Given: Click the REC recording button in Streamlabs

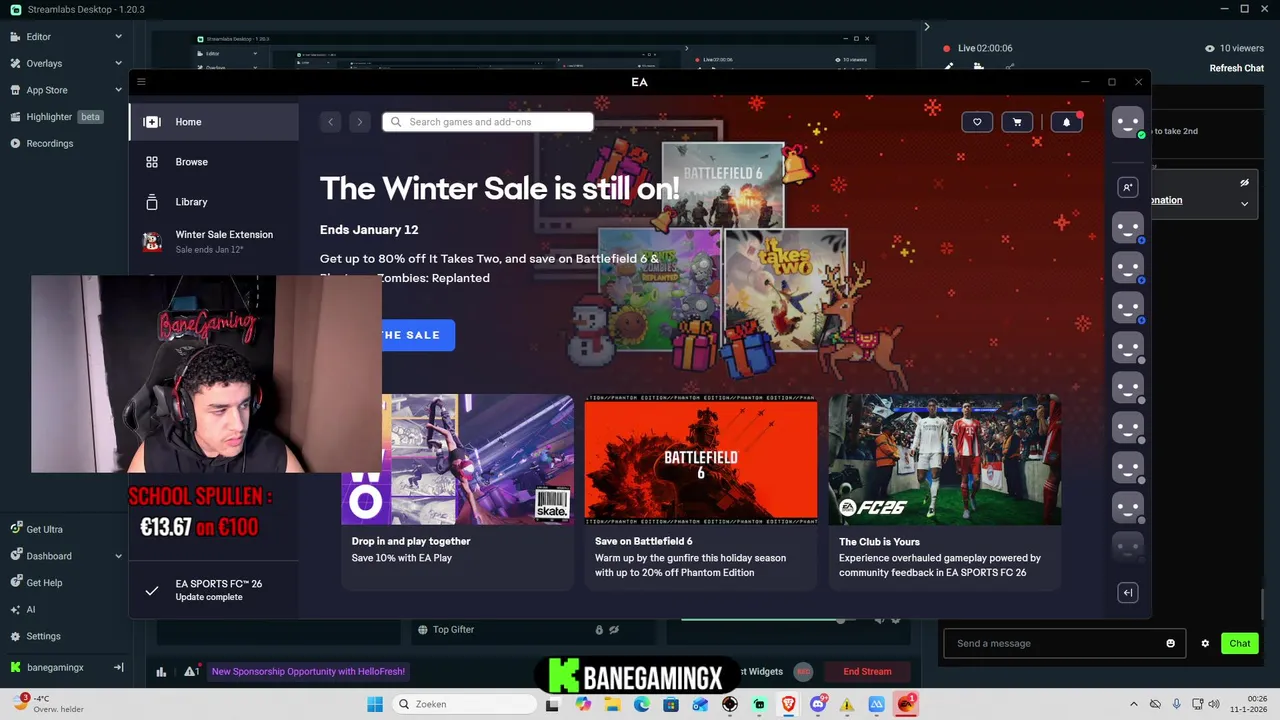Looking at the screenshot, I should tap(803, 671).
